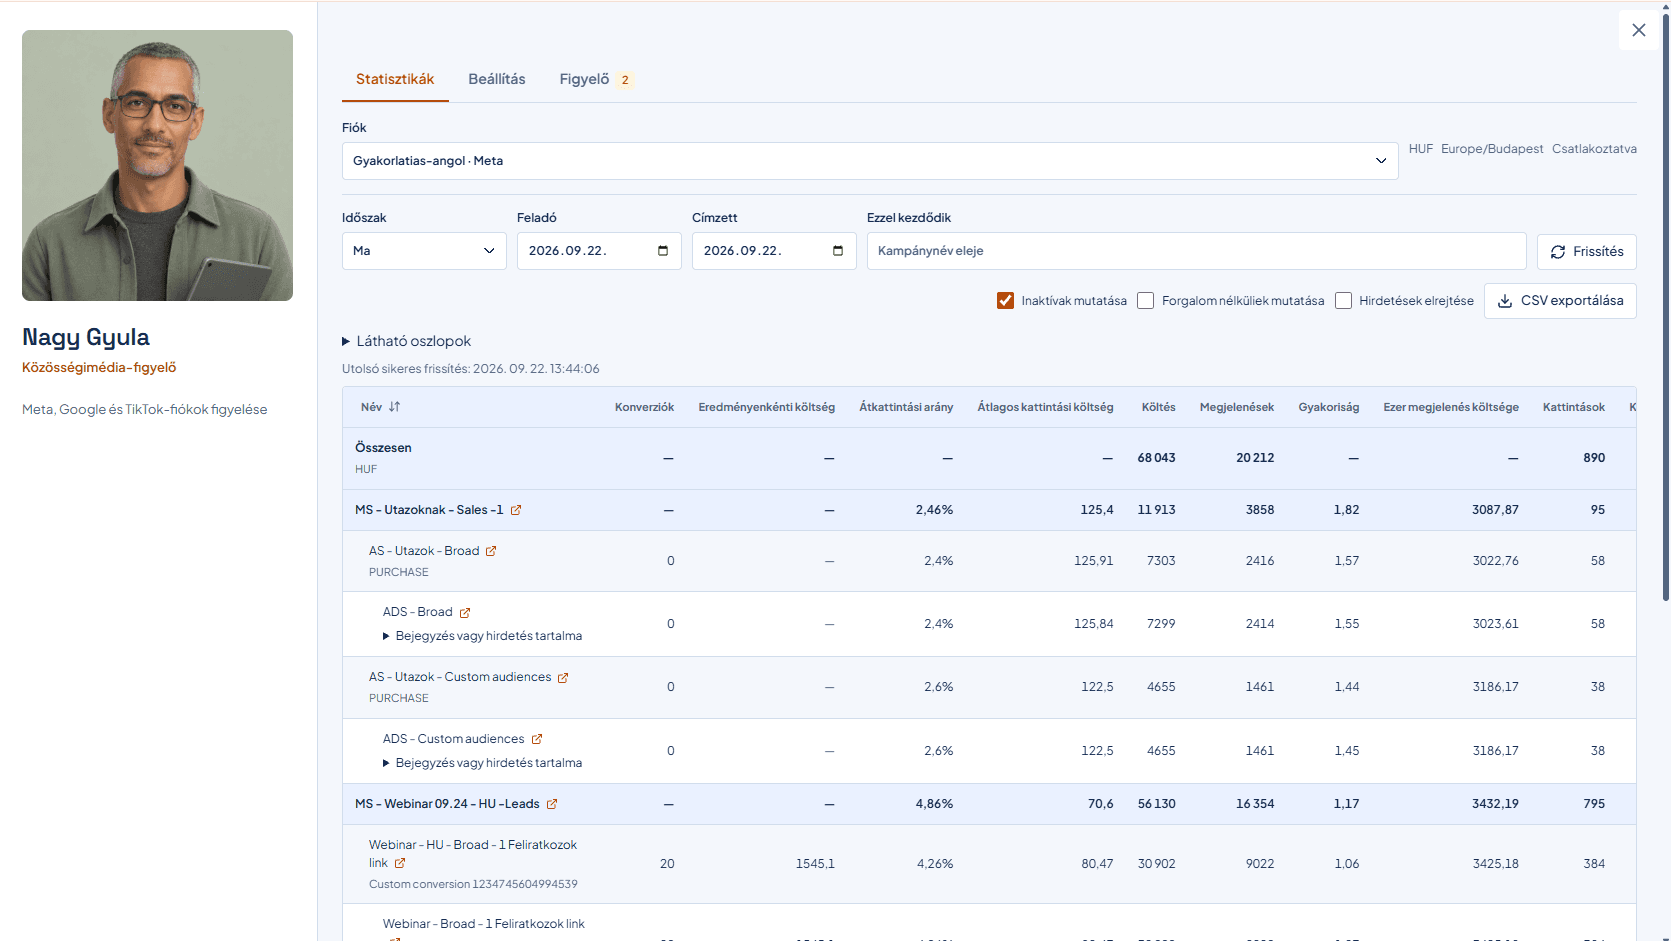The image size is (1671, 941).
Task: Open external link for MS - Utazoknak - Sales -1
Action: coord(516,510)
